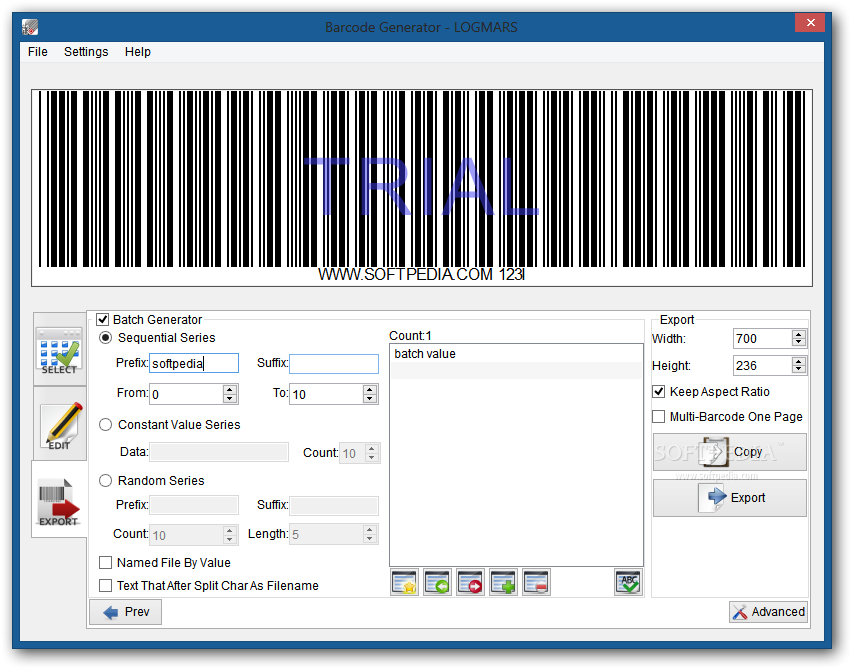Toggle Keep Aspect Ratio checkbox
The height and width of the screenshot is (669, 852).
[x=659, y=391]
